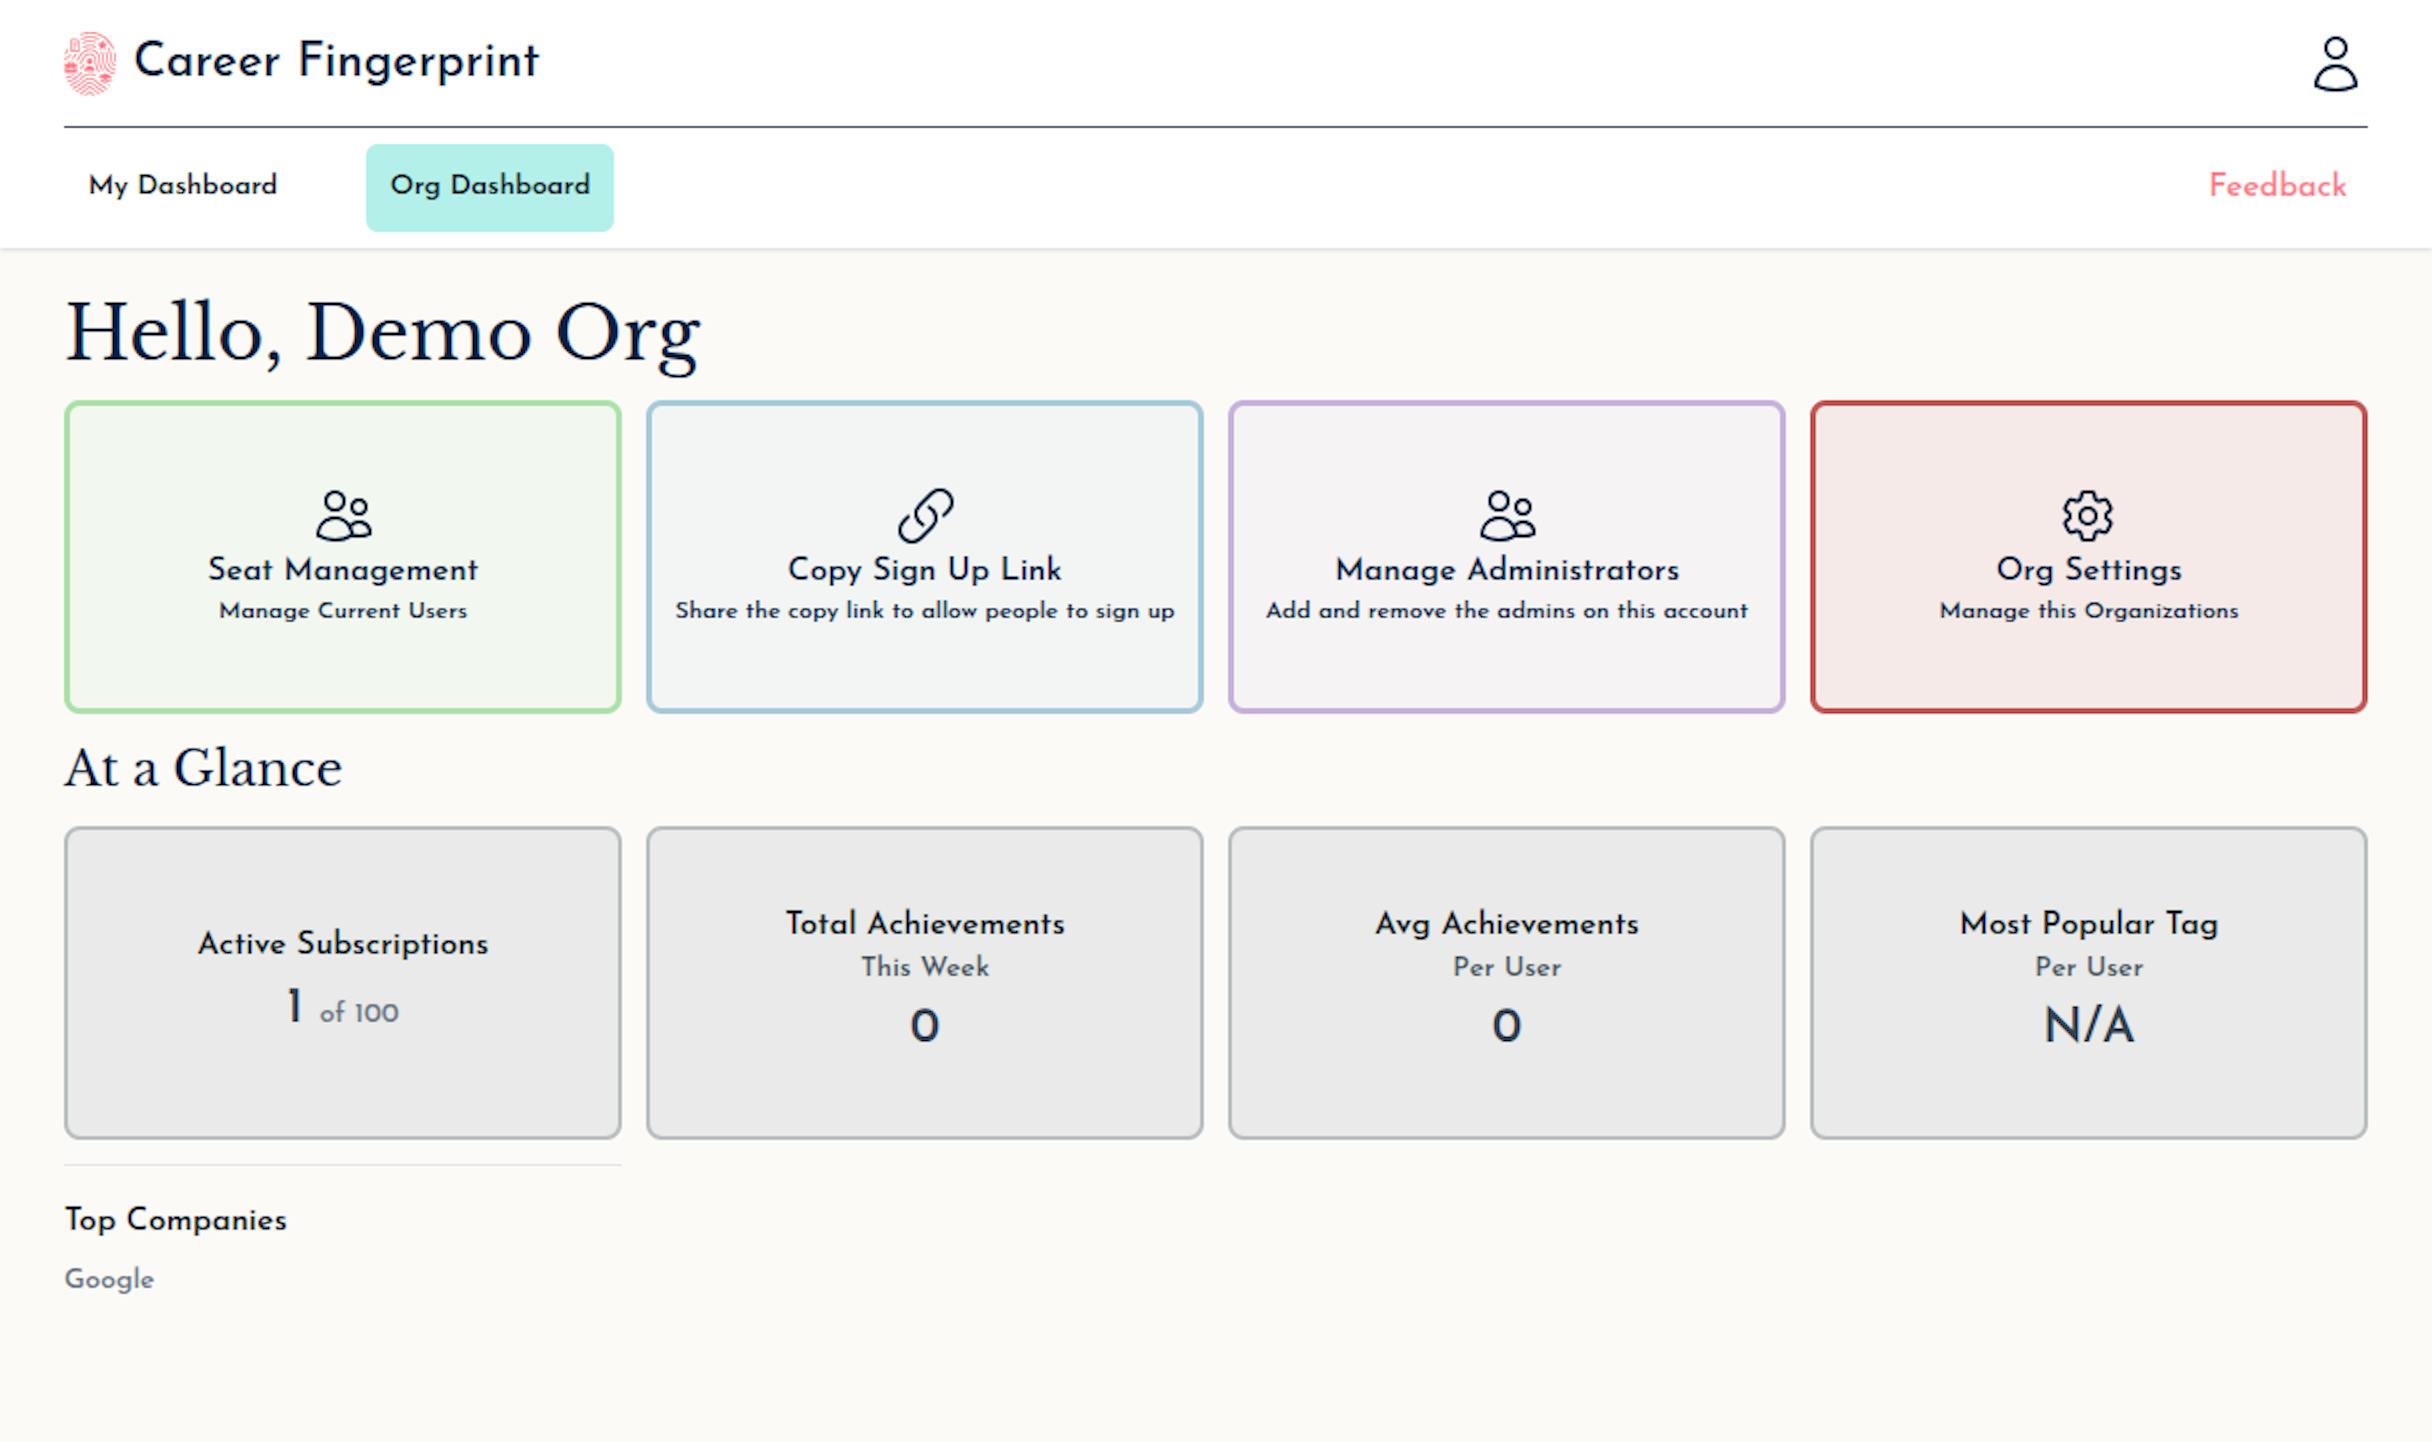Screen dimensions: 2432x1442
Task: Click the Career Fingerprint title text
Action: (x=336, y=61)
